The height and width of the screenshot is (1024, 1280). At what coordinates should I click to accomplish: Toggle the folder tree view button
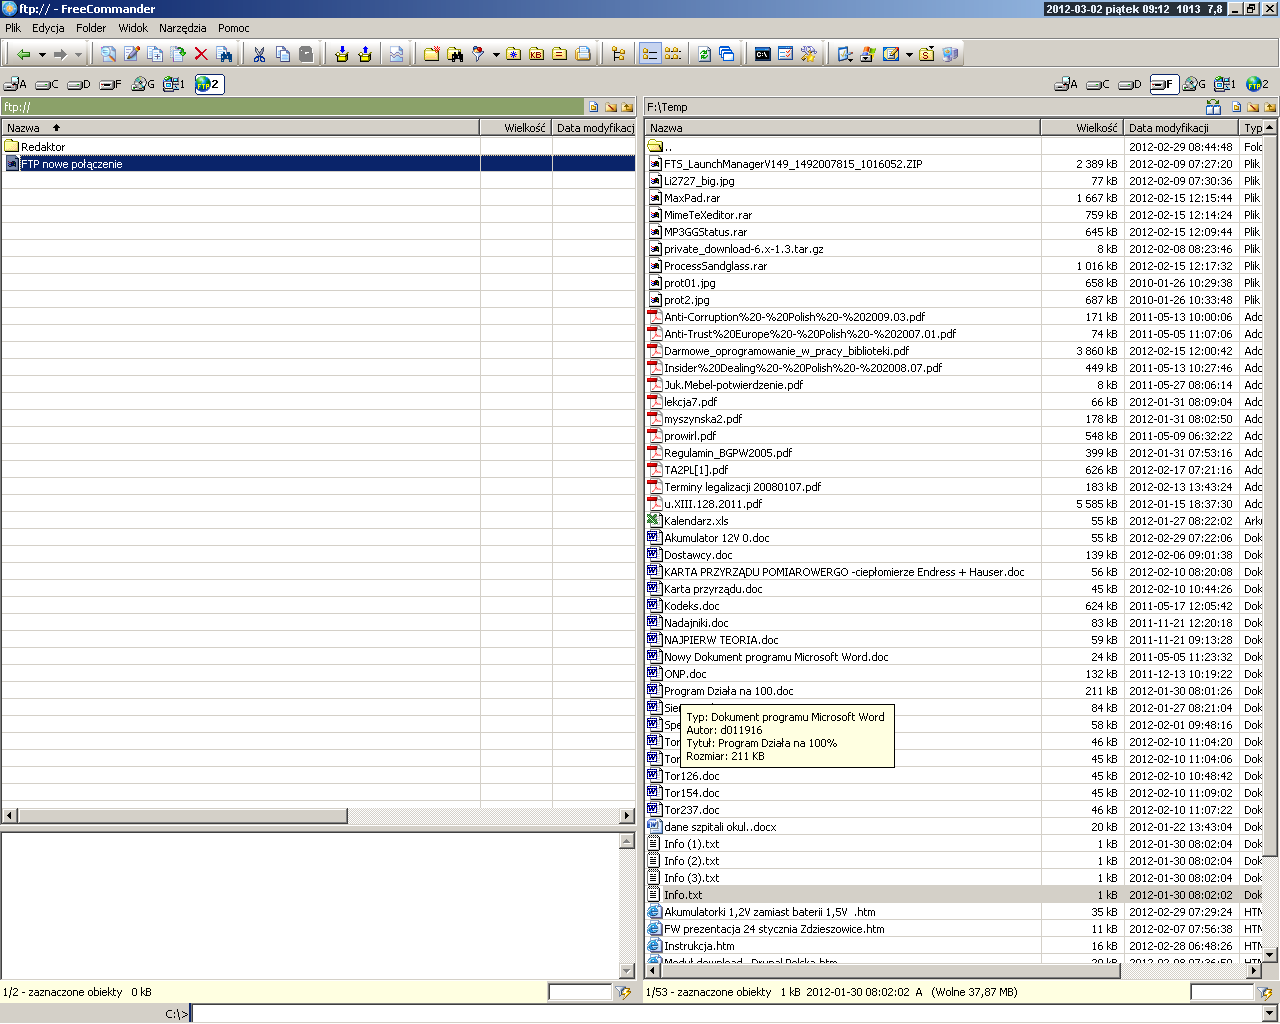(618, 54)
